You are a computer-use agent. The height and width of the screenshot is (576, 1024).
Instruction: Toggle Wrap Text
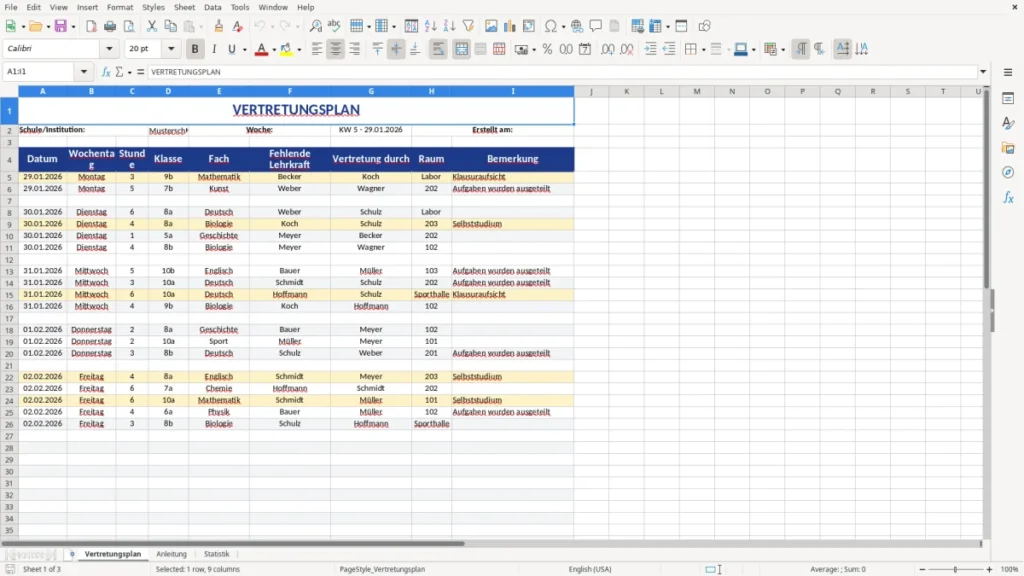[x=438, y=49]
